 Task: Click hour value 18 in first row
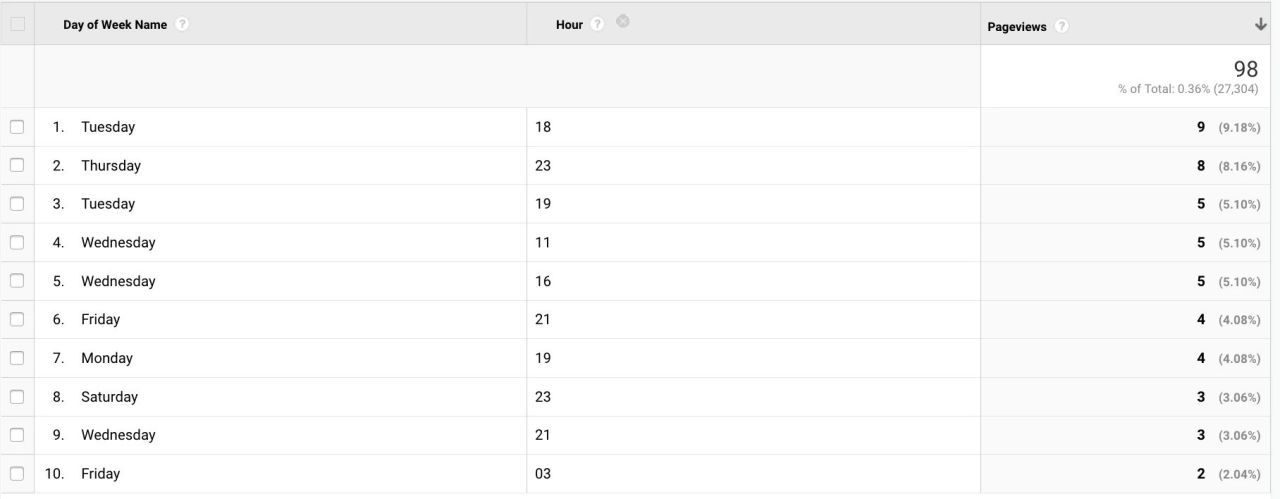[543, 127]
